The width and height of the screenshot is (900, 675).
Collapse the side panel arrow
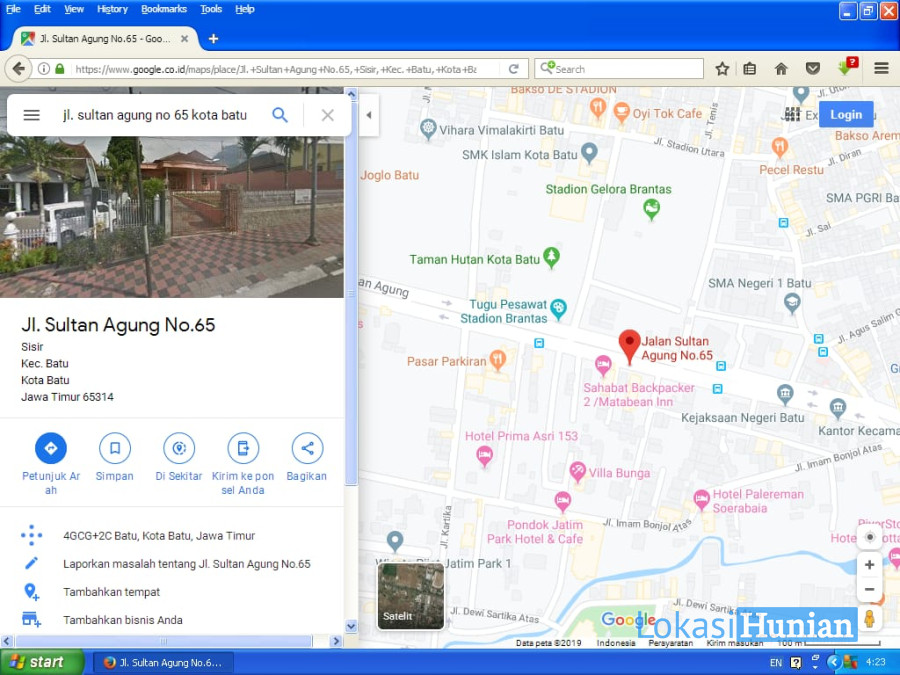click(x=369, y=115)
